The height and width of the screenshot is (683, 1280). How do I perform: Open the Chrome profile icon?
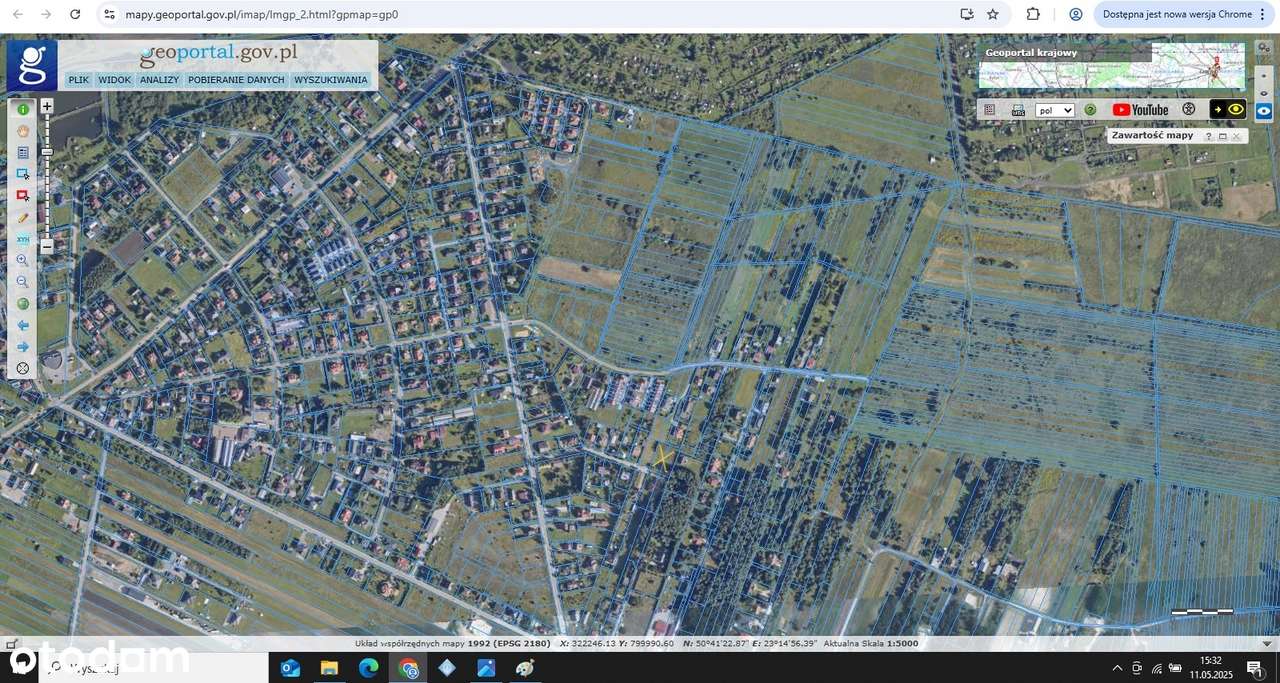(x=1076, y=14)
